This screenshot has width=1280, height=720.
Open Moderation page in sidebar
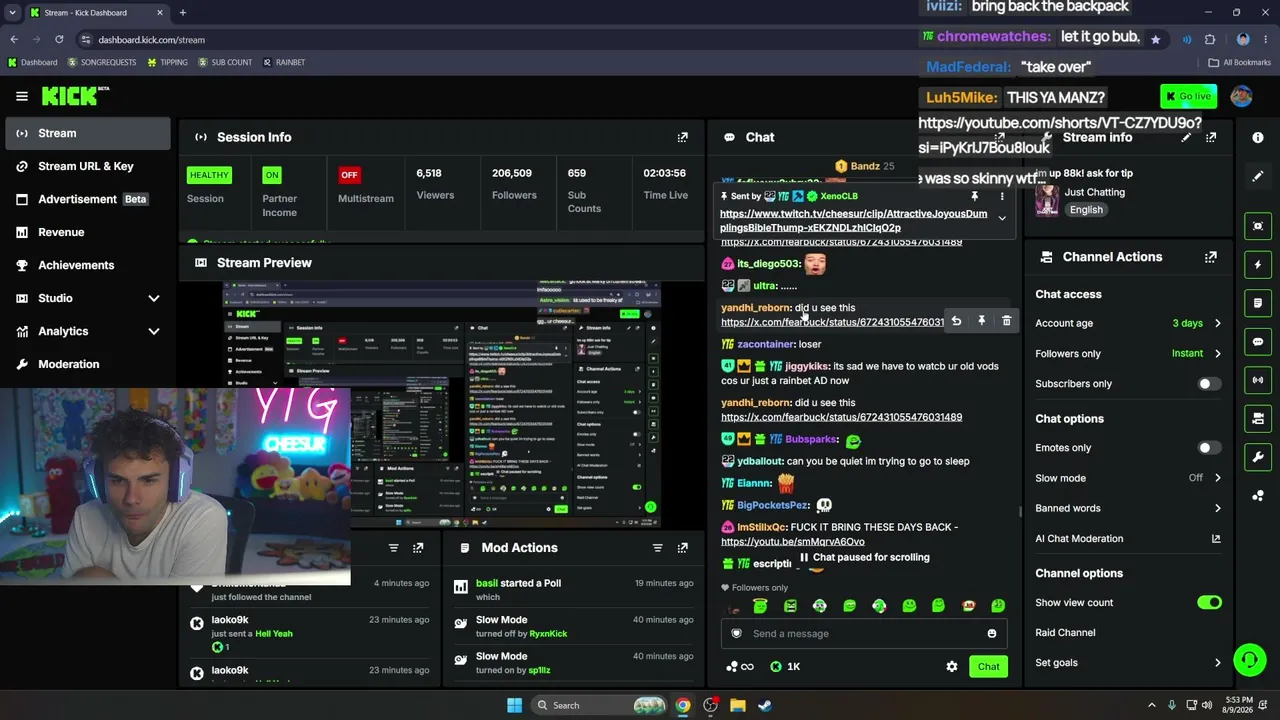[x=88, y=364]
